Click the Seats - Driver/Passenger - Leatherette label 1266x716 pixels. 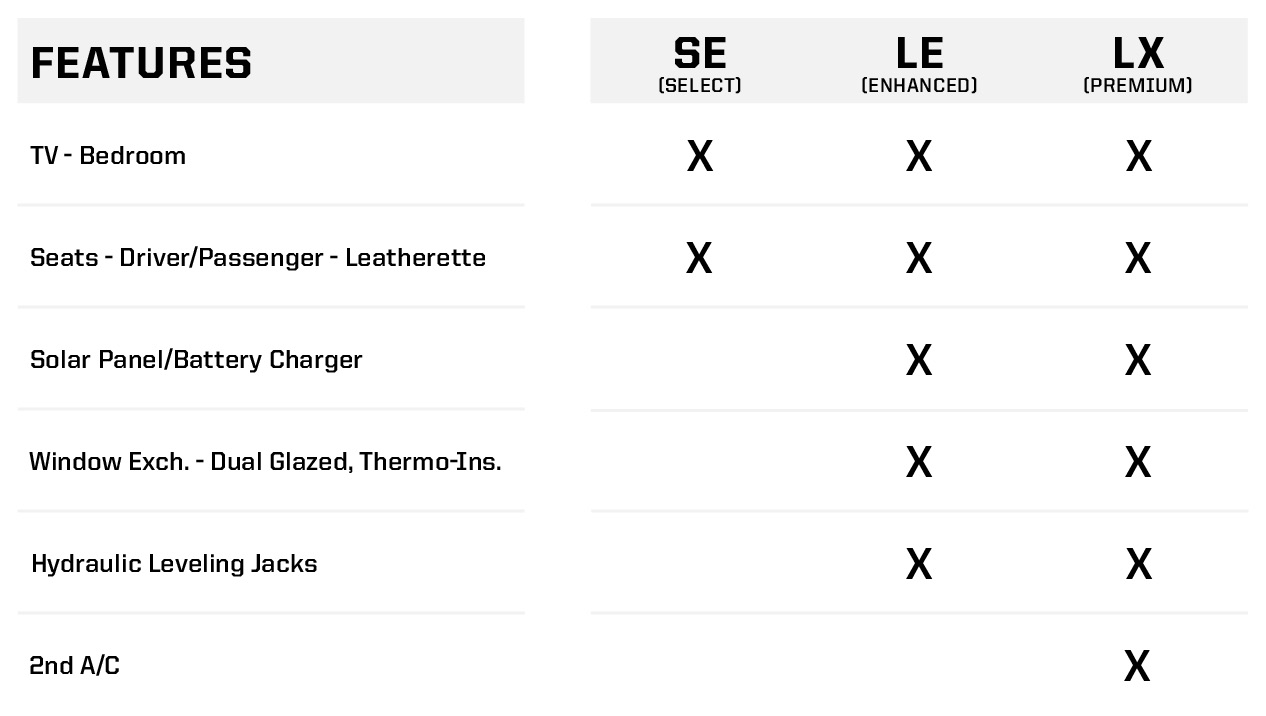click(258, 258)
